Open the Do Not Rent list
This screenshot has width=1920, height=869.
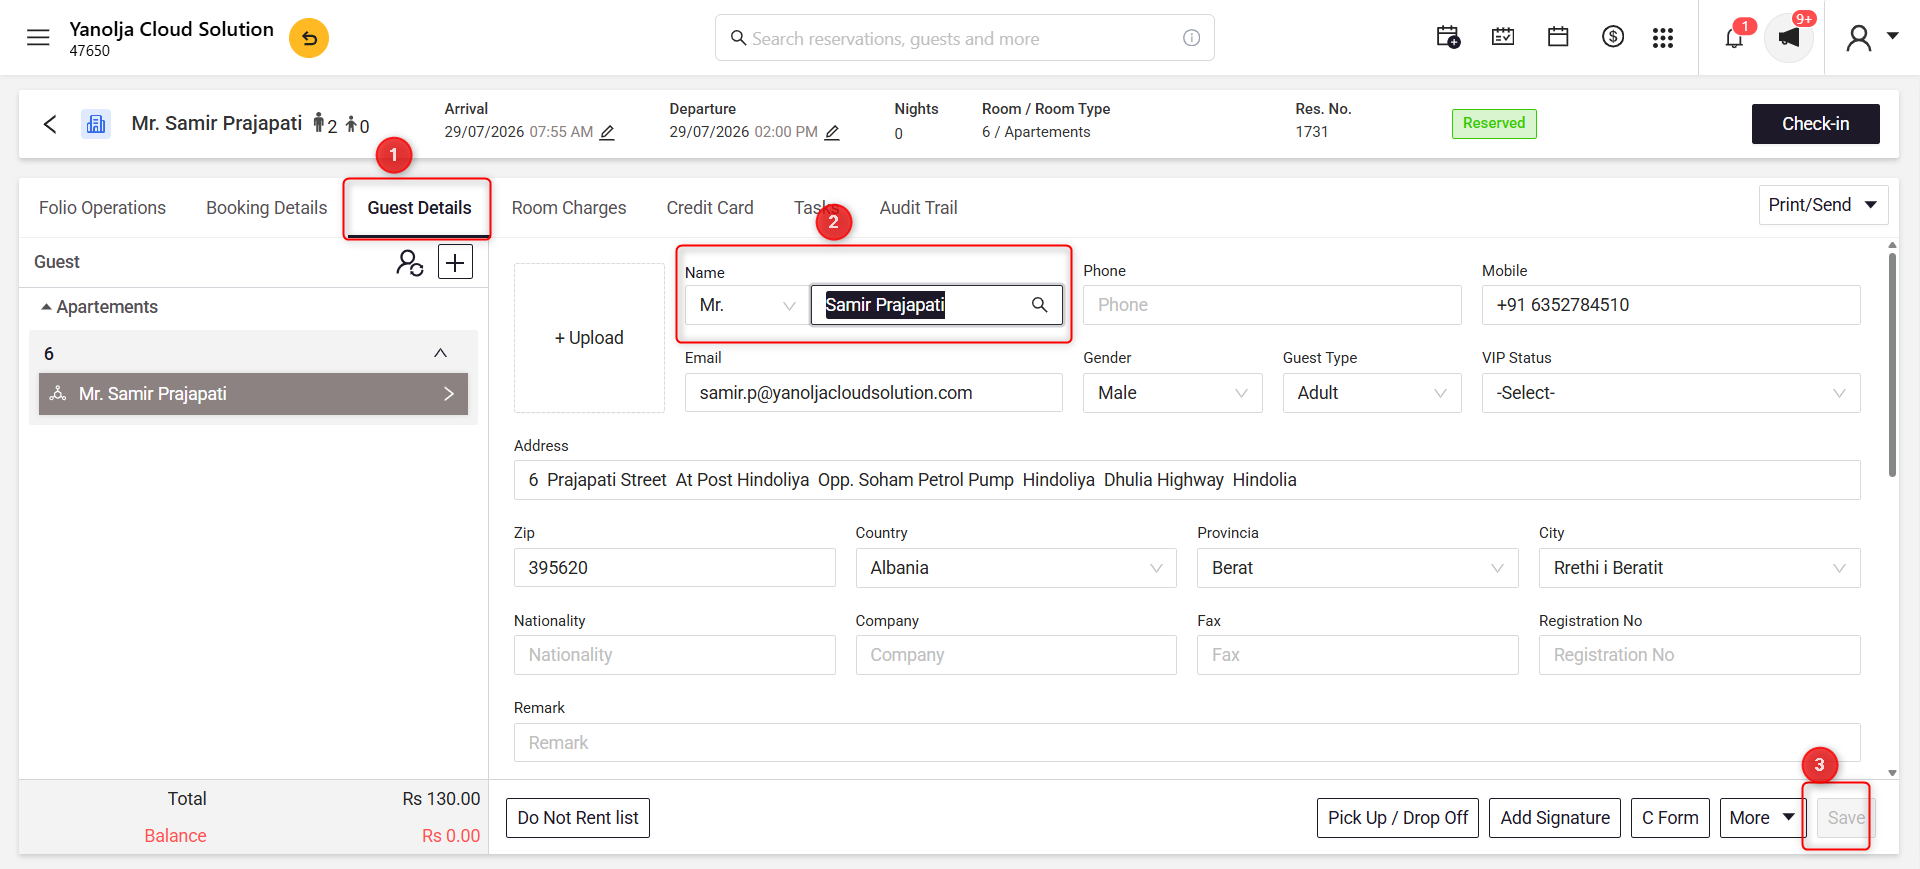click(578, 818)
